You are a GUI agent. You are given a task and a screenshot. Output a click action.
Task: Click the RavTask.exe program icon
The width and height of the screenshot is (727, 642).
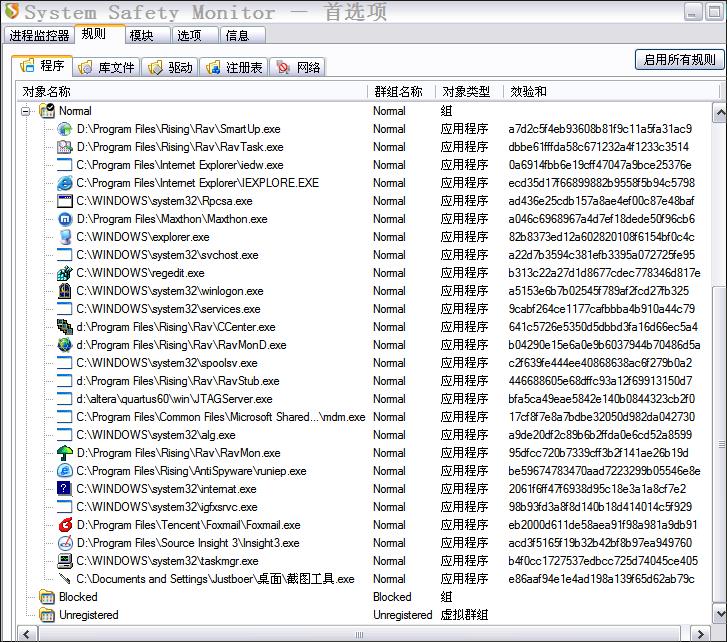click(x=64, y=147)
